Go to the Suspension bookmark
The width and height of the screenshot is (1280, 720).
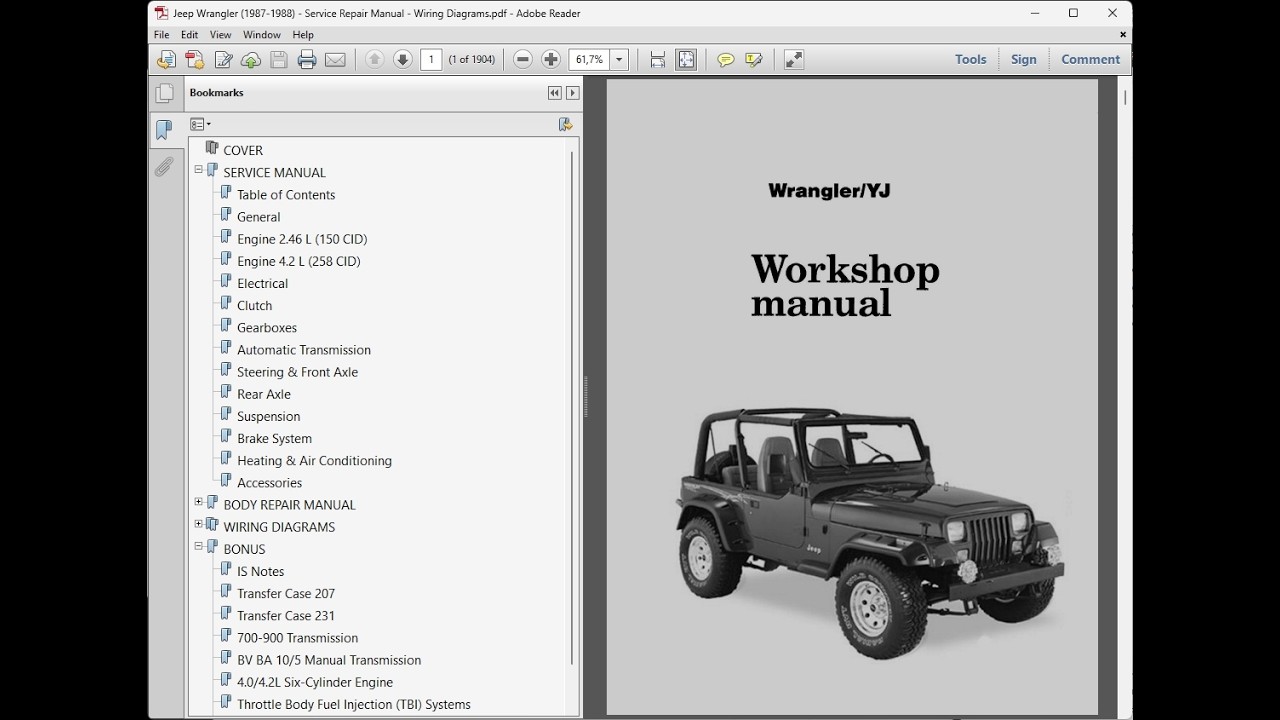[x=268, y=416]
